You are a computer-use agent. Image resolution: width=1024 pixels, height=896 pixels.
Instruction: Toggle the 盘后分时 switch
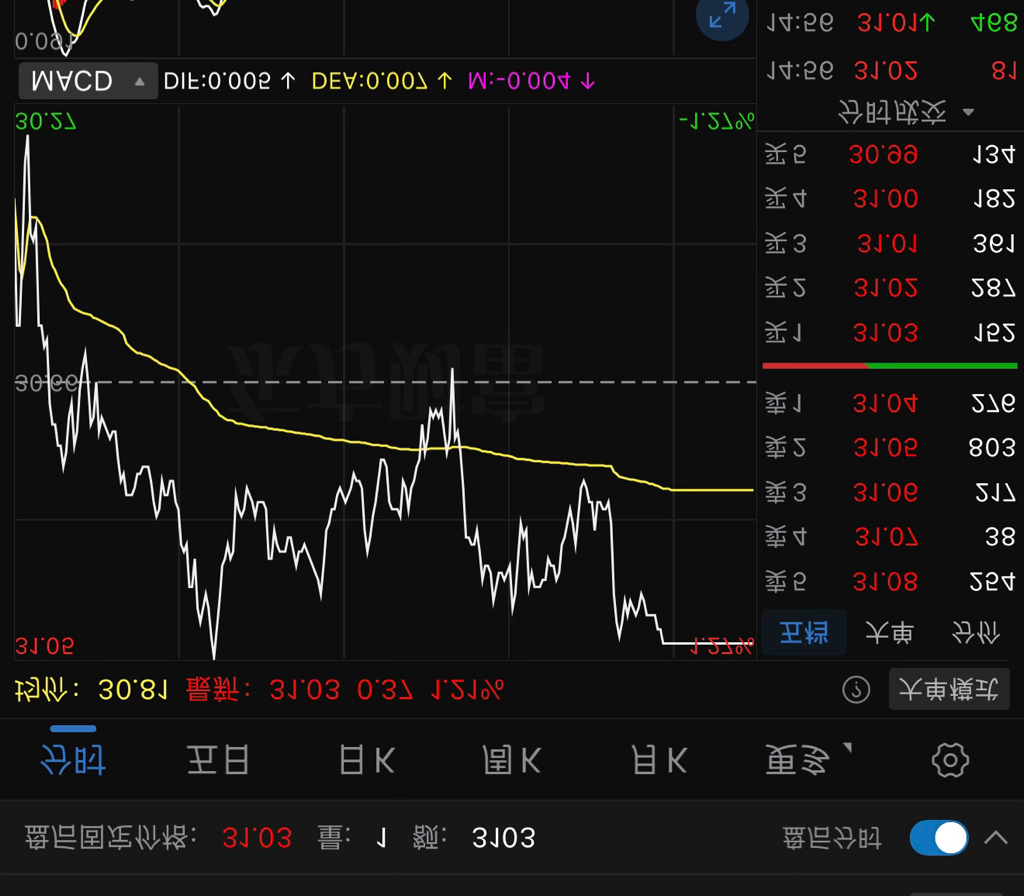click(938, 837)
